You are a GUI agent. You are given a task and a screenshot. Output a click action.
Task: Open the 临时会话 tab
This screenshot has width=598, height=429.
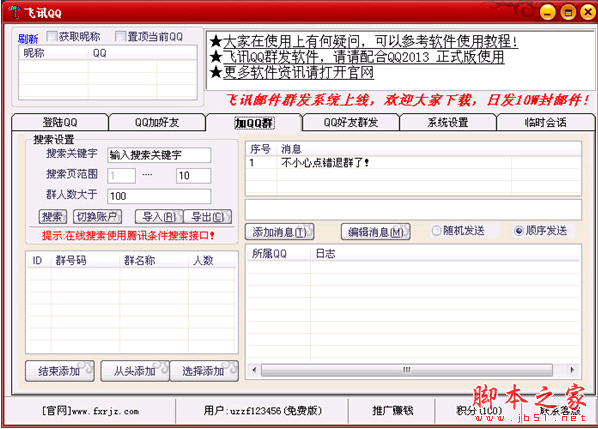point(545,122)
